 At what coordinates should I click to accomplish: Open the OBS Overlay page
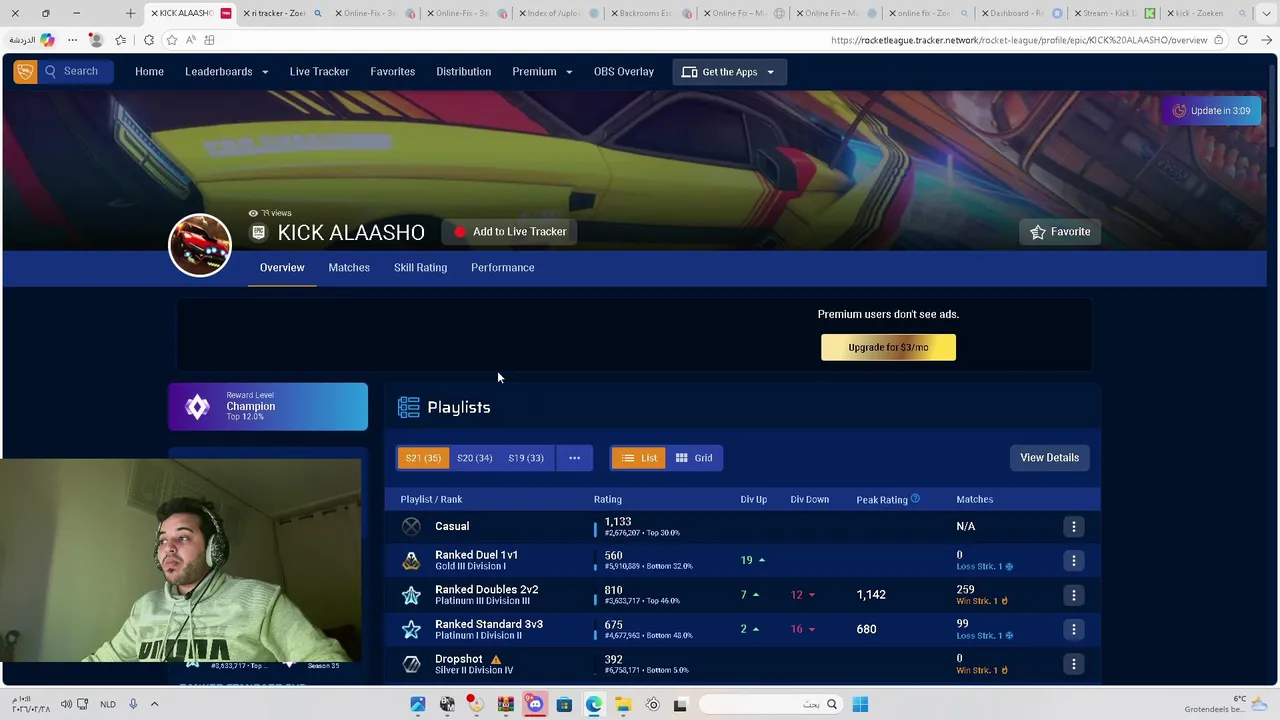click(623, 72)
